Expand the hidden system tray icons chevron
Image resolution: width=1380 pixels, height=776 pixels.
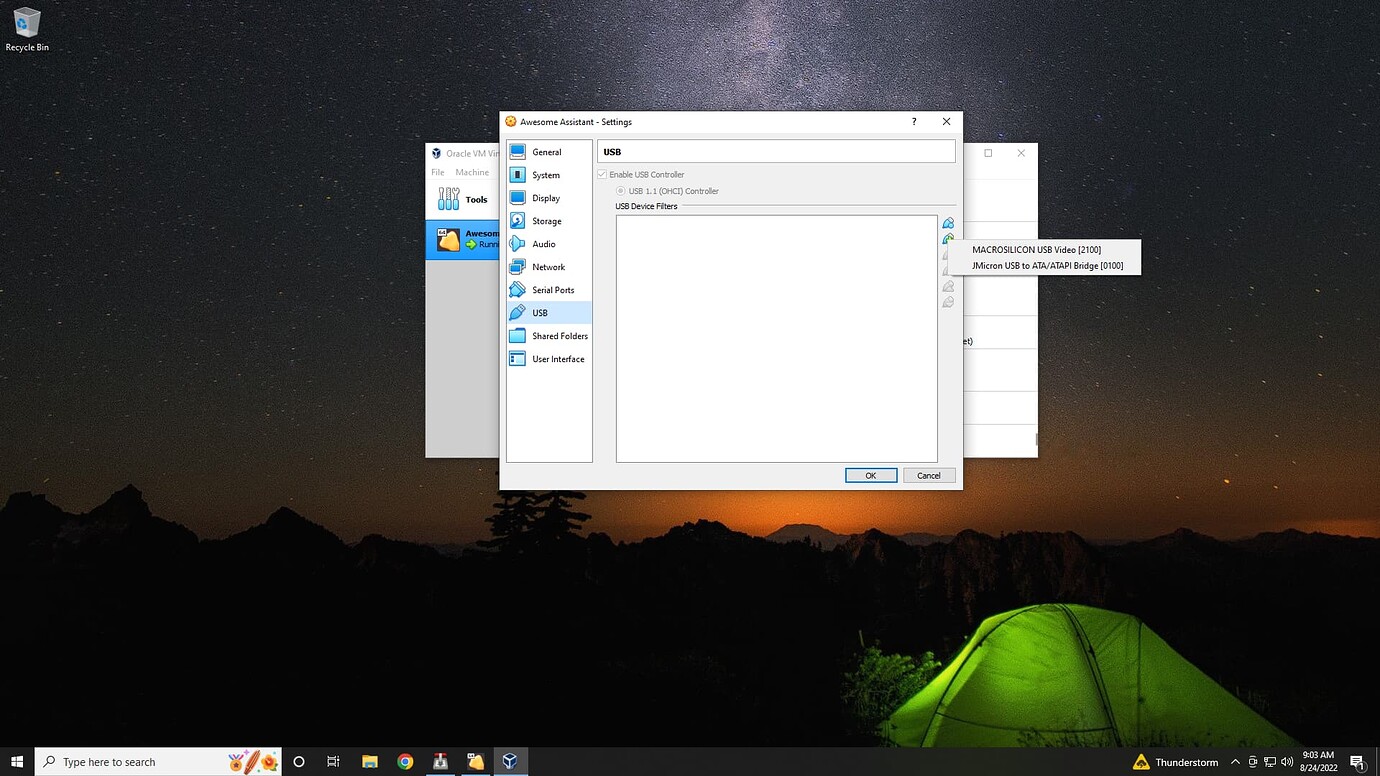(1235, 762)
